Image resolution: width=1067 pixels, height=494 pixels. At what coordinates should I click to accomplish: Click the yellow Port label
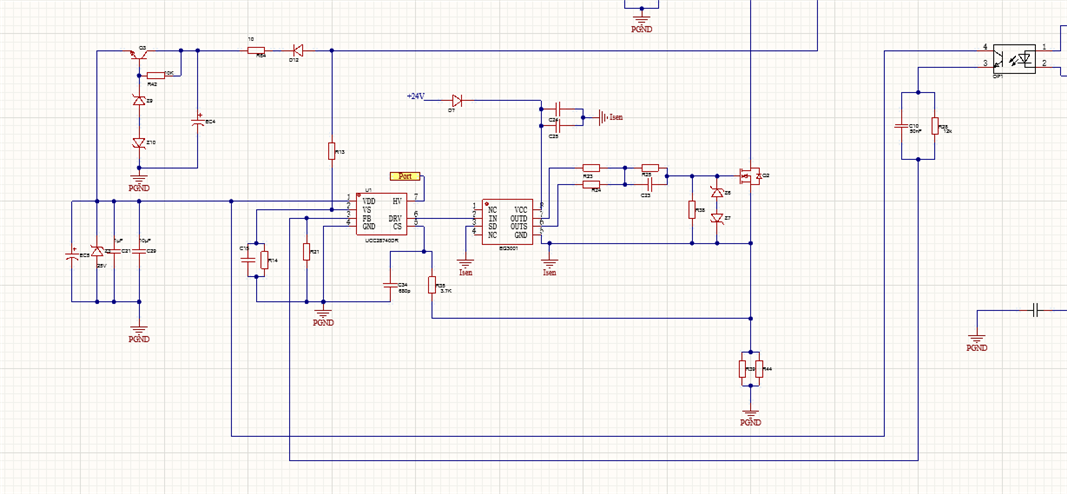(405, 176)
